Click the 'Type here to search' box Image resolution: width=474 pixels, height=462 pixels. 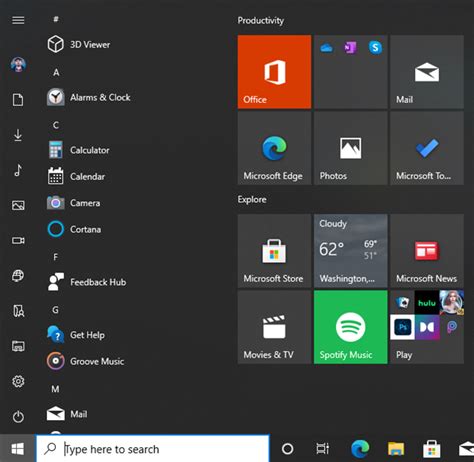point(152,449)
